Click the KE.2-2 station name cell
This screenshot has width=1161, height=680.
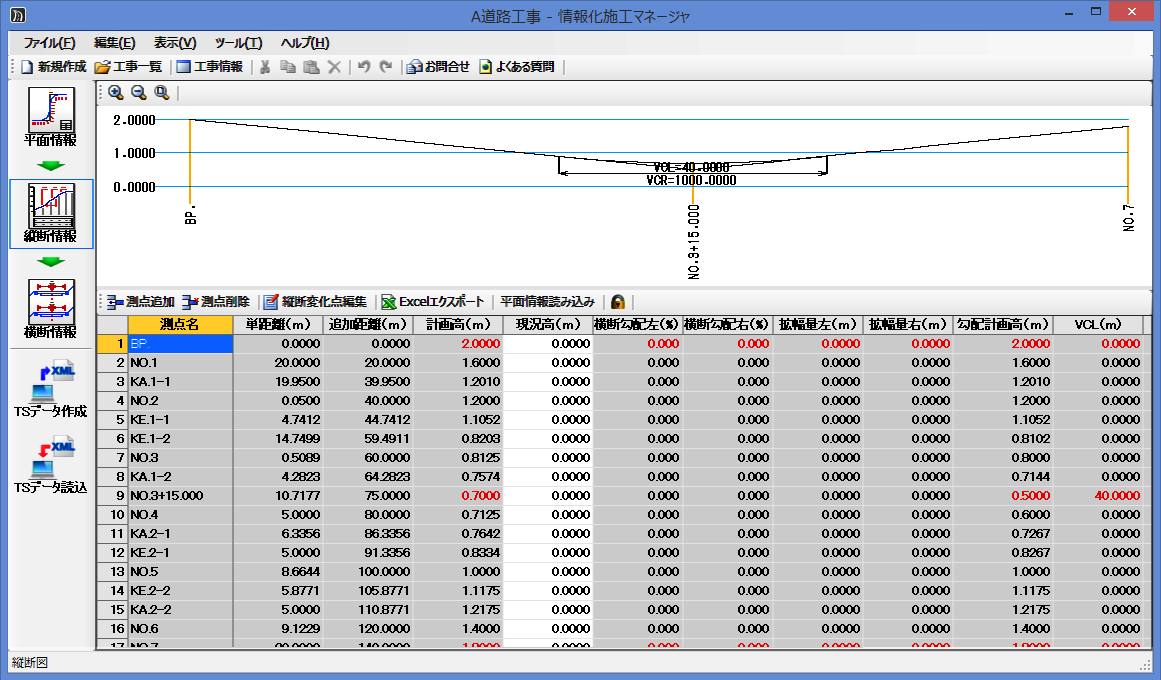pyautogui.click(x=181, y=591)
